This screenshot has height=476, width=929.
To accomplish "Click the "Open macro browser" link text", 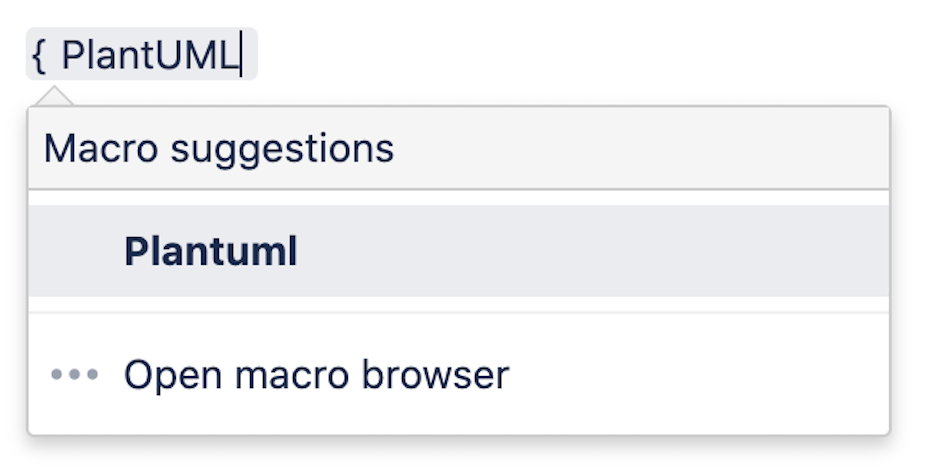I will (x=316, y=375).
